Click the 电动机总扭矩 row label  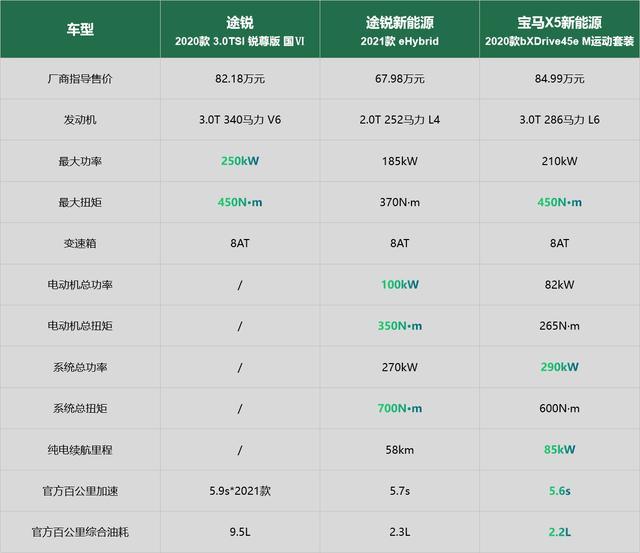80,326
